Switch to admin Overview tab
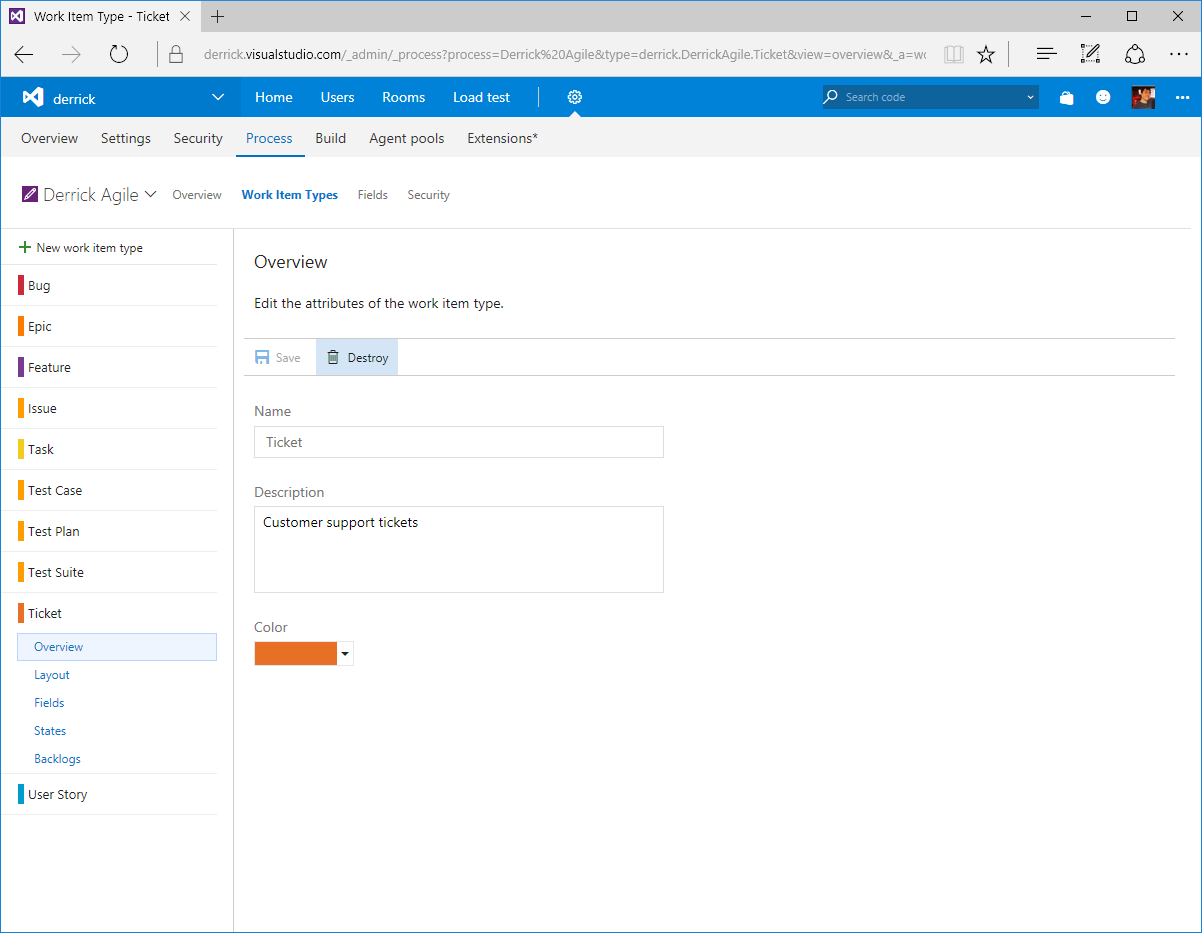Image resolution: width=1202 pixels, height=933 pixels. (49, 138)
